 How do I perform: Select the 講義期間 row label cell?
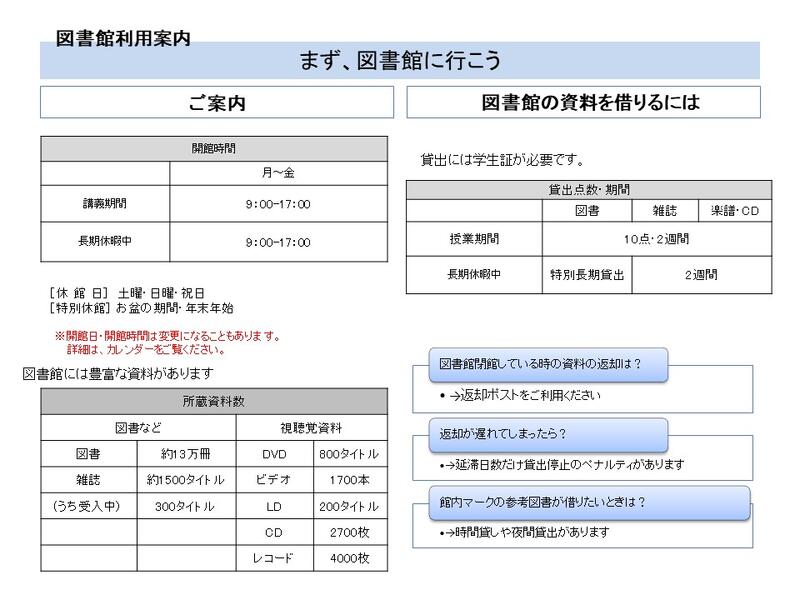(105, 204)
